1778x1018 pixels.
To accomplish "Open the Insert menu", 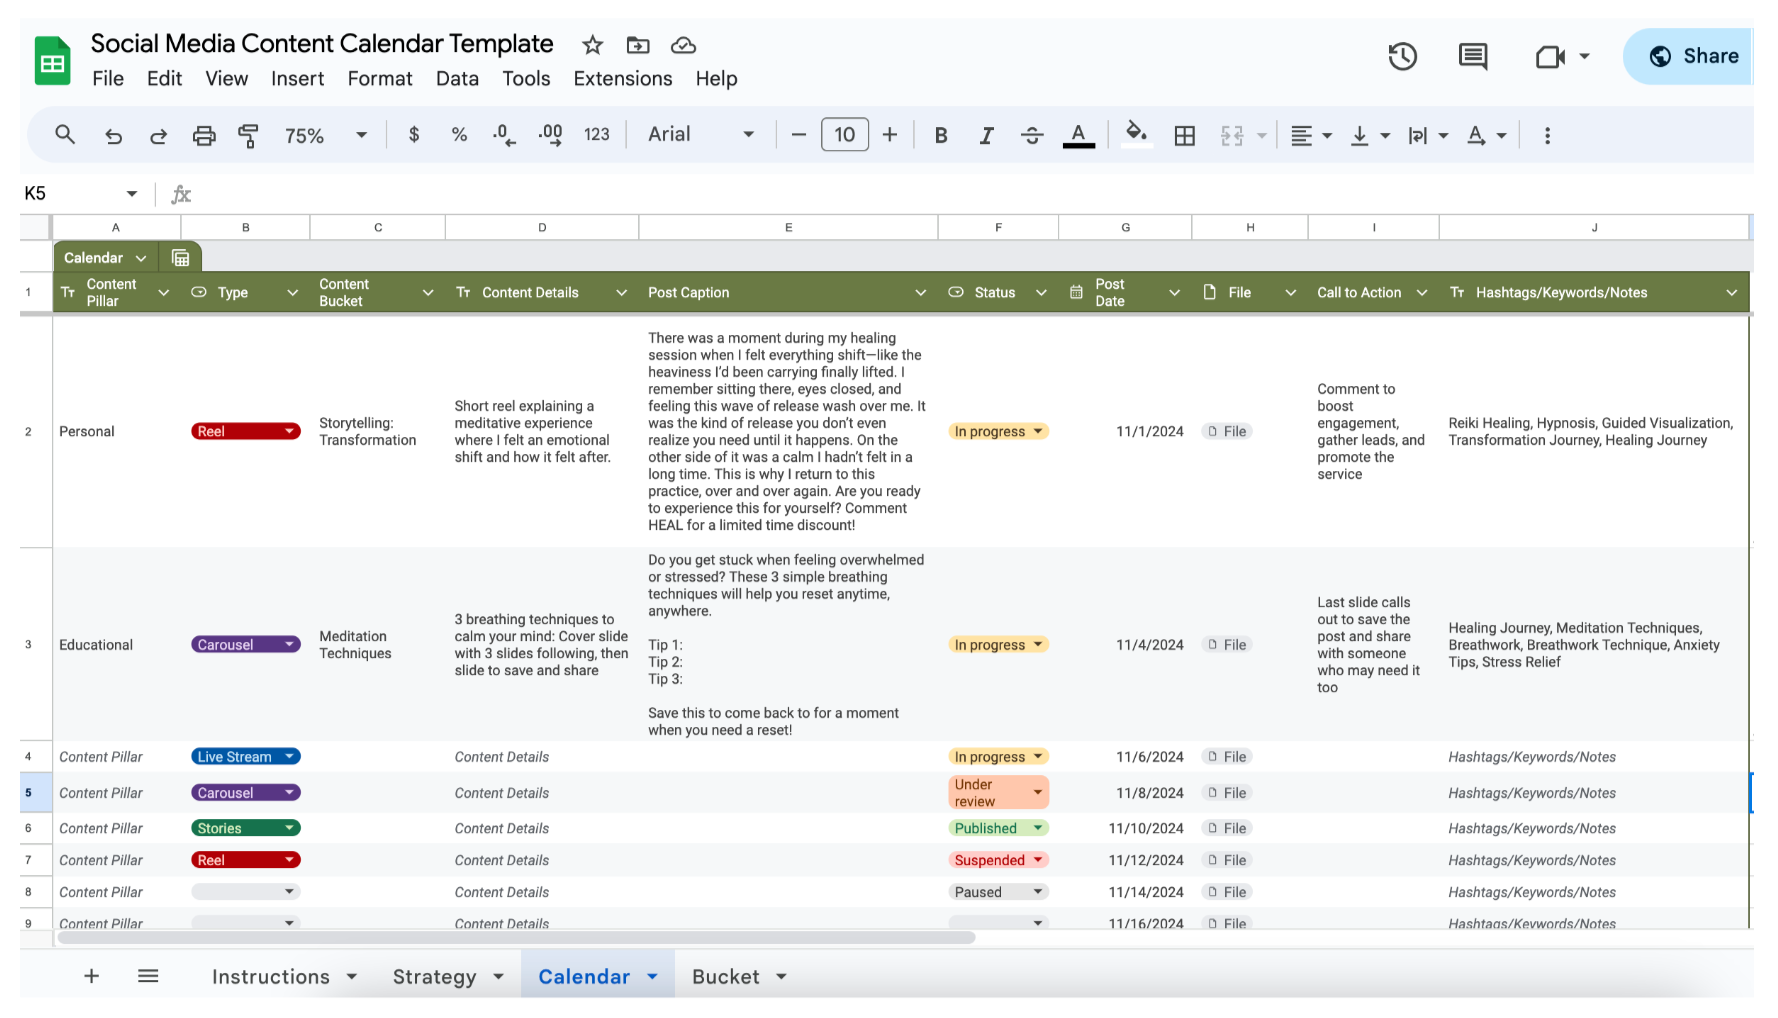I will coord(297,78).
